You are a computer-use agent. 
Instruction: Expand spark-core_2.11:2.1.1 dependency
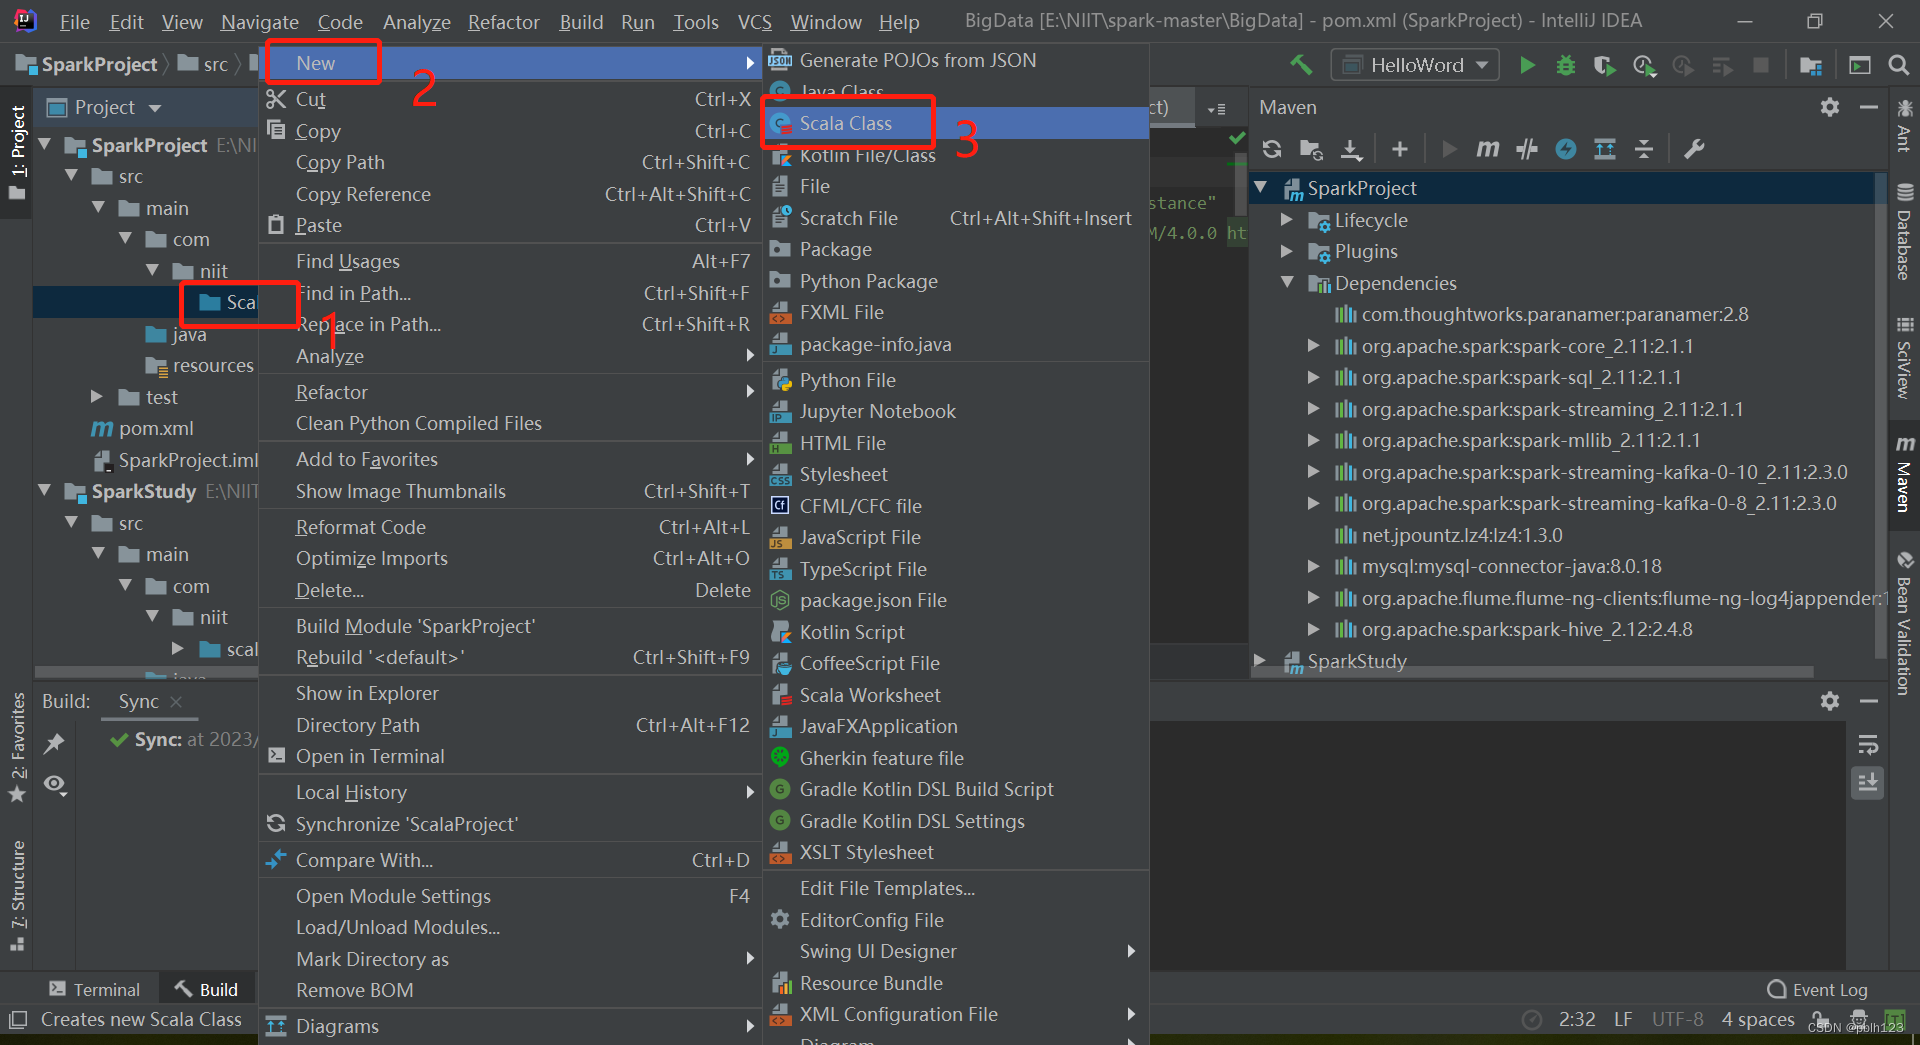point(1313,346)
